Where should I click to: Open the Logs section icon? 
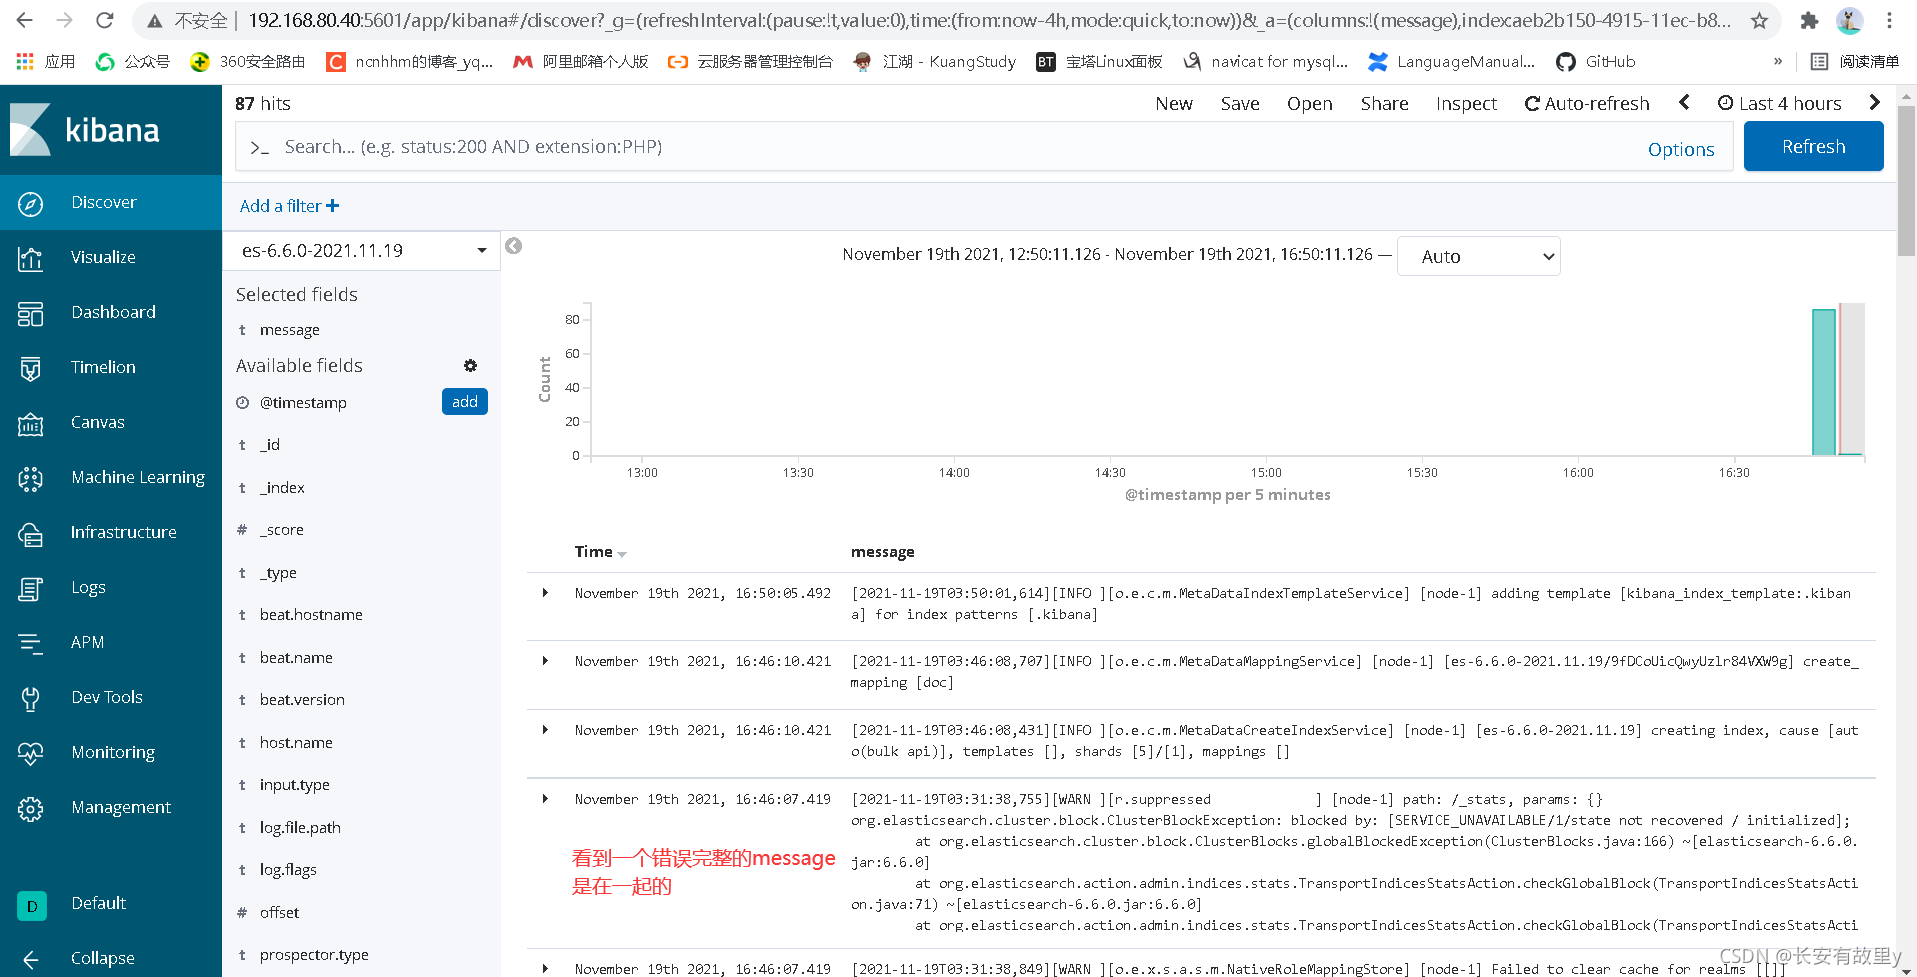coord(31,588)
